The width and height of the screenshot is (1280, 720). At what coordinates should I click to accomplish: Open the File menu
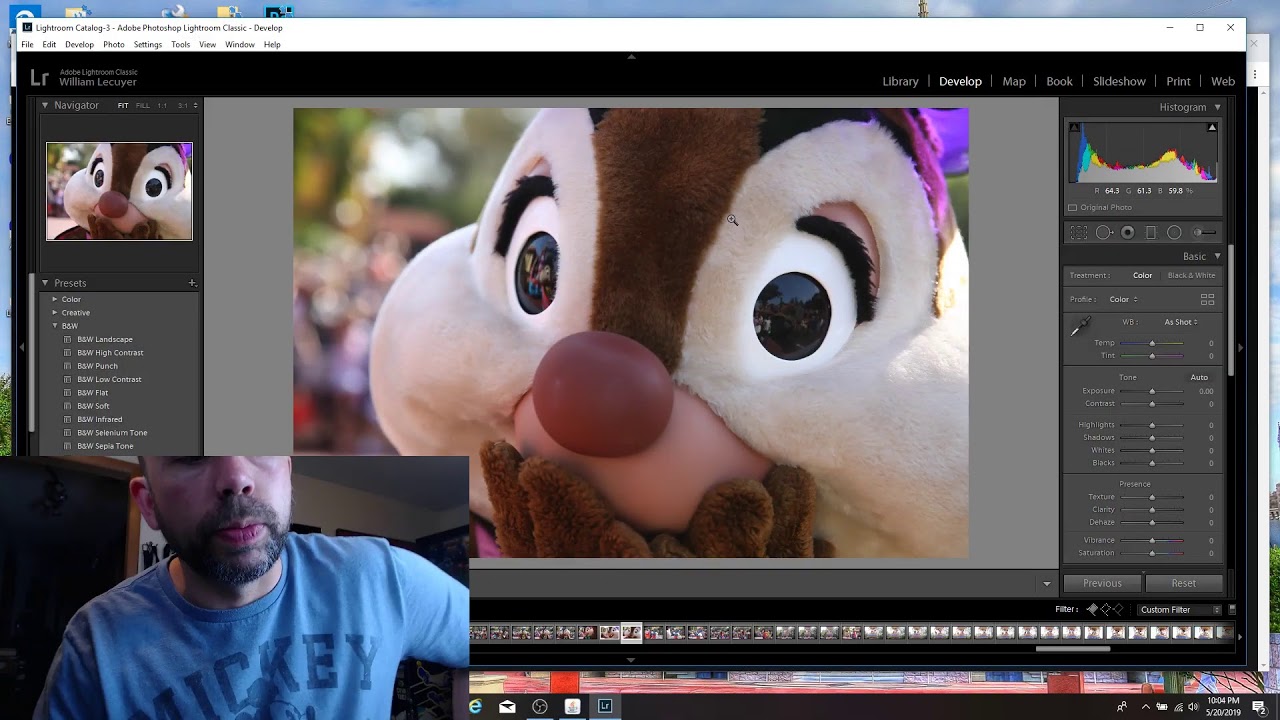27,44
